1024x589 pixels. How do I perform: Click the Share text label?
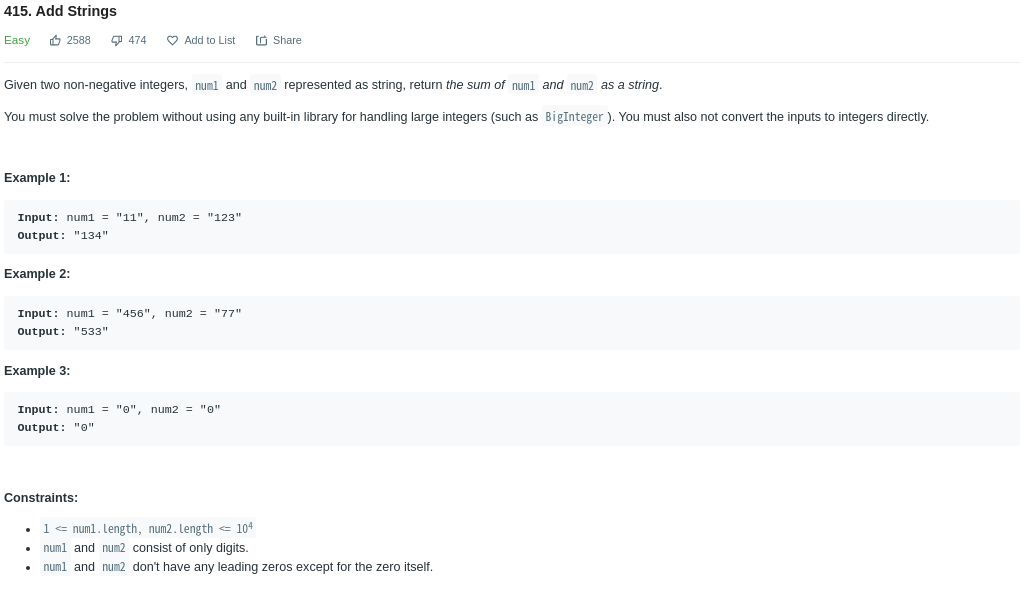pos(287,40)
